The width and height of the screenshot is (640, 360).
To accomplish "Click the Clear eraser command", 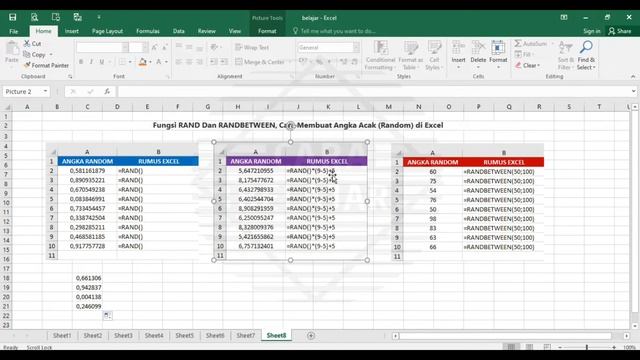I will [x=527, y=65].
